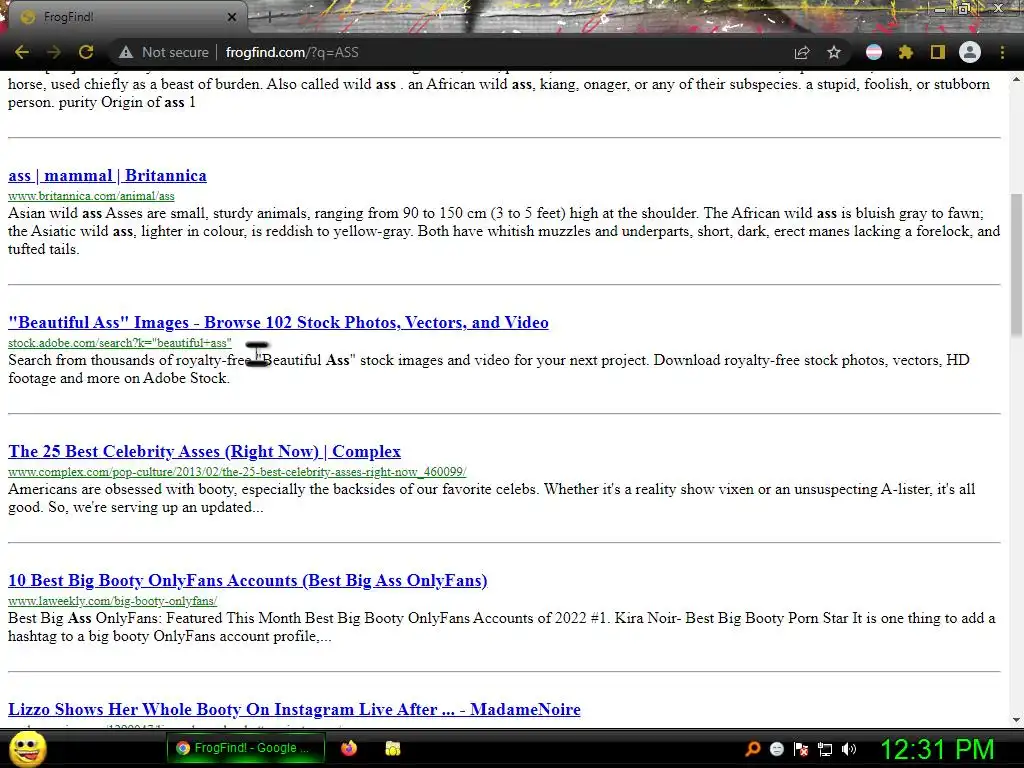The width and height of the screenshot is (1024, 768).
Task: Open 'The 25 Best Celebrity Asses' Complex link
Action: point(204,451)
